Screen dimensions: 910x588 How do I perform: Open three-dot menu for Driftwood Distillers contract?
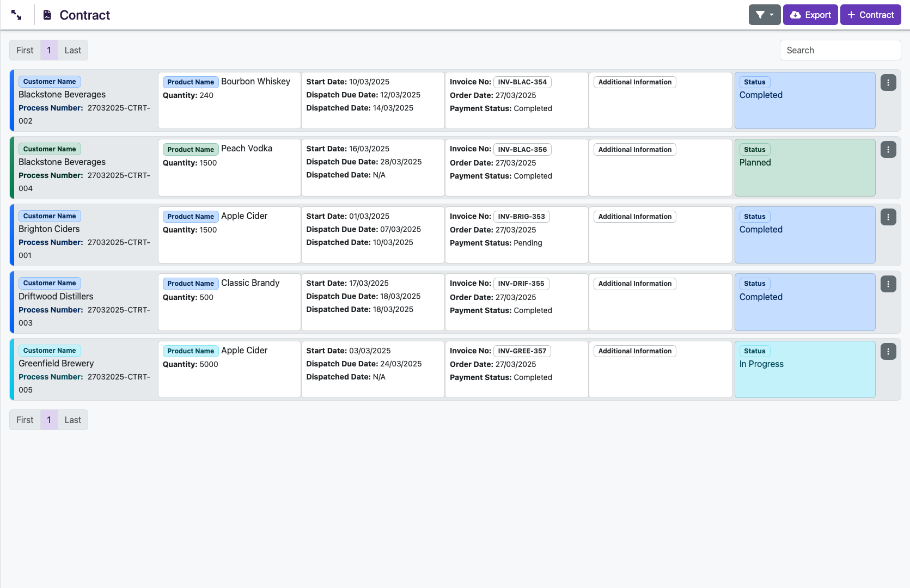pos(888,284)
